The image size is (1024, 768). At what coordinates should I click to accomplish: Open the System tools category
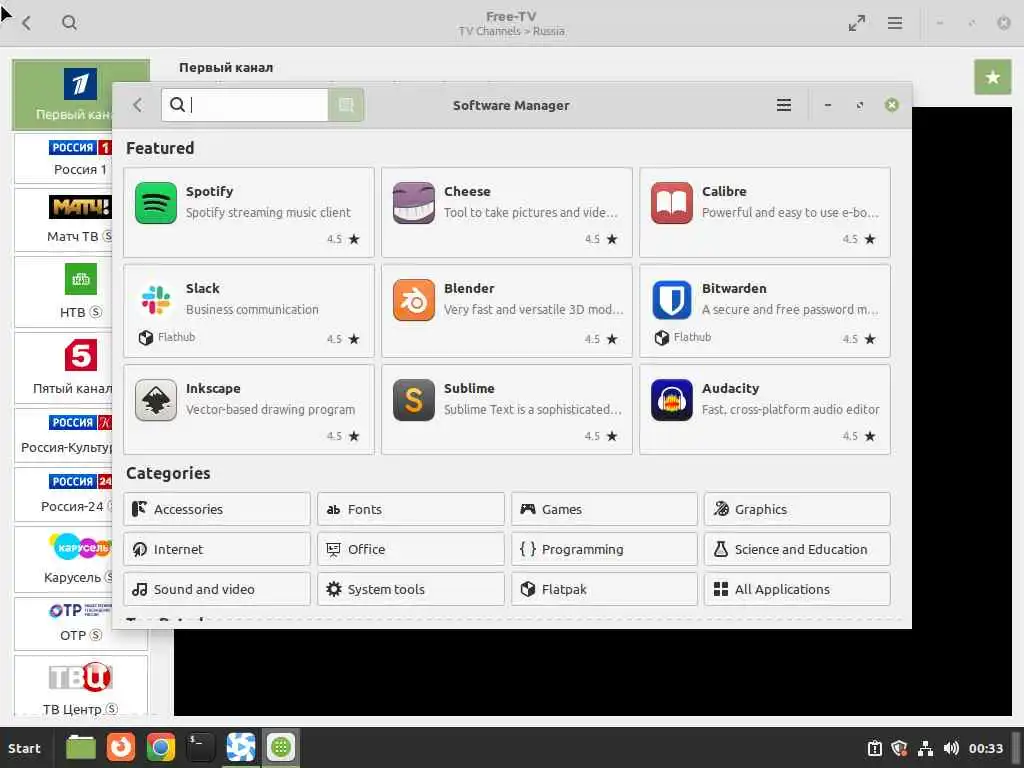[411, 589]
